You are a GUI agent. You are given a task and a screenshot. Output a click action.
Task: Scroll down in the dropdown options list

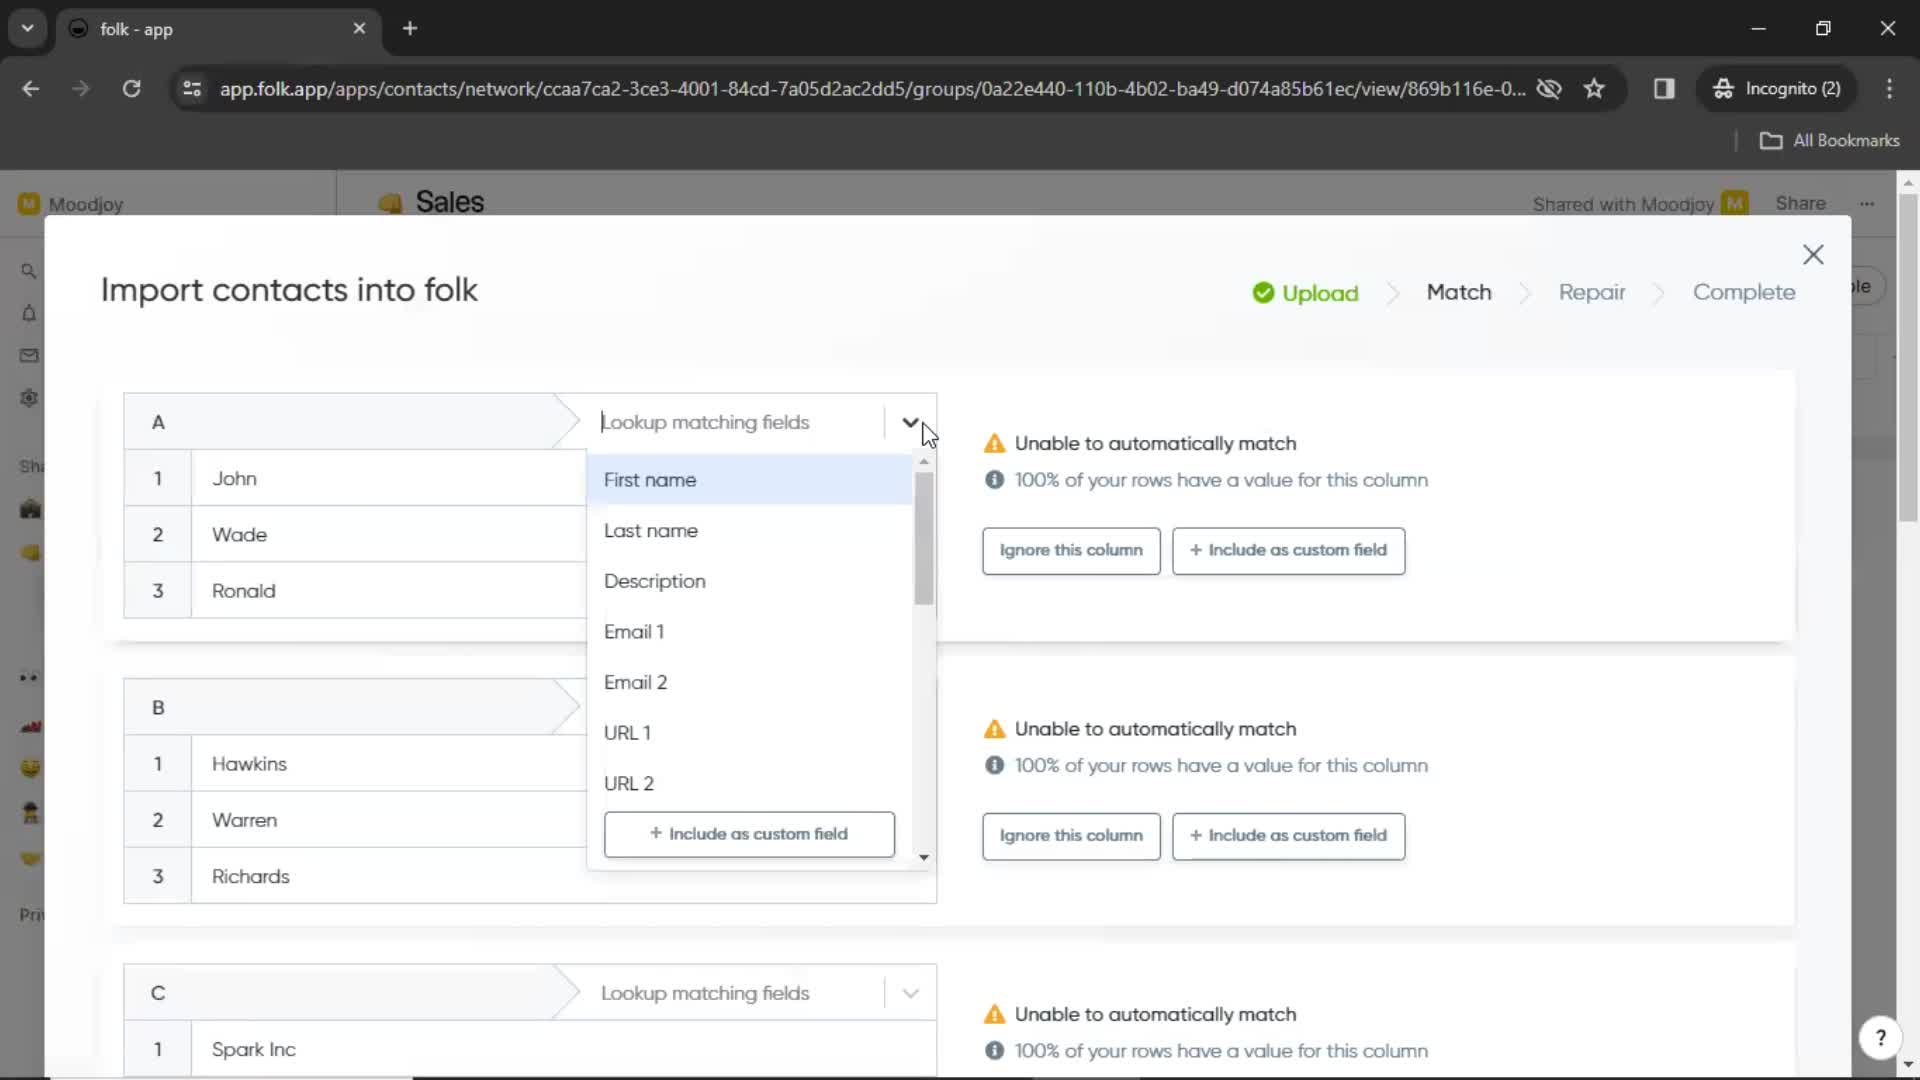click(923, 857)
